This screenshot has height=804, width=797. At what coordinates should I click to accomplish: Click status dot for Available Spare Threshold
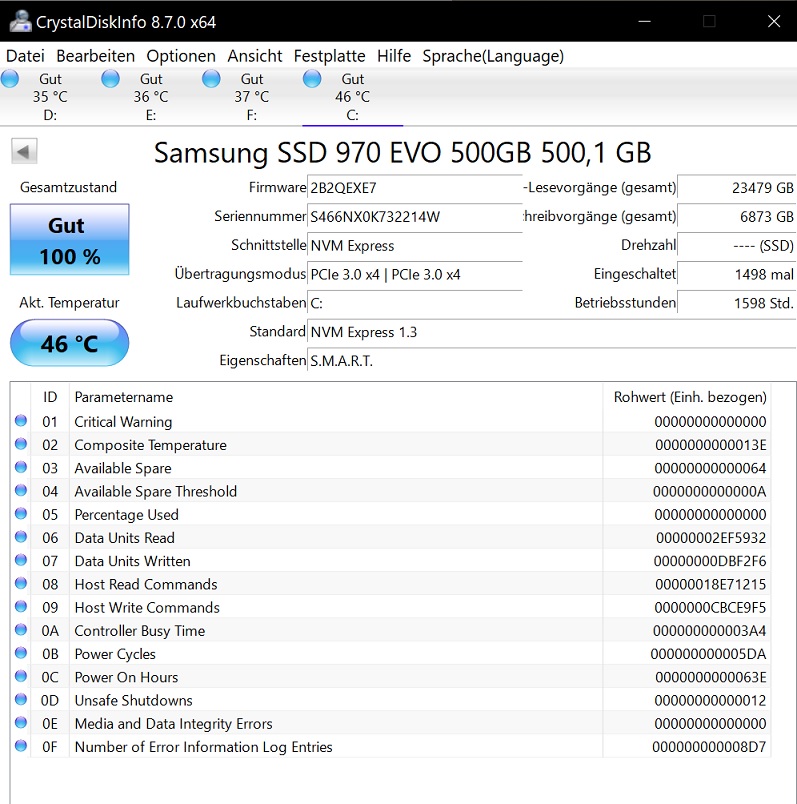pyautogui.click(x=21, y=491)
